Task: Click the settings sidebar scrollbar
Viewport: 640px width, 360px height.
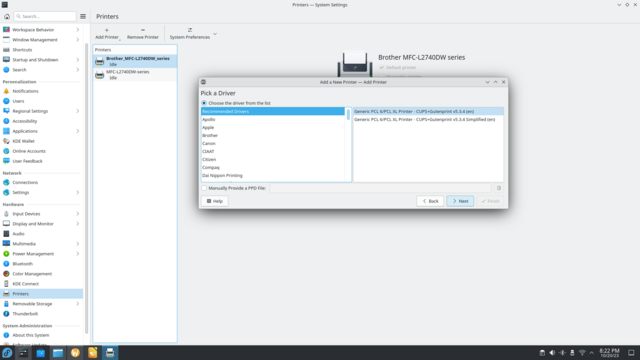Action: (87, 188)
